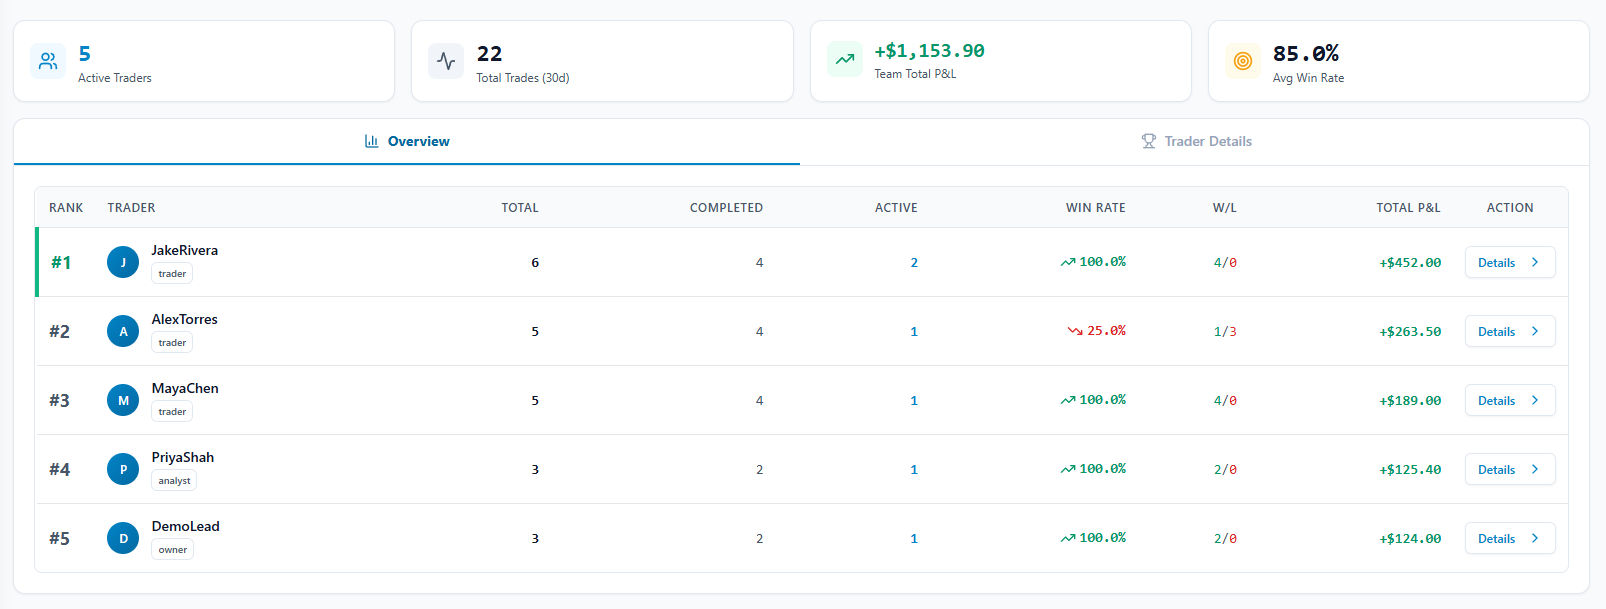Expand MayaChen's Details chevron

[1535, 400]
